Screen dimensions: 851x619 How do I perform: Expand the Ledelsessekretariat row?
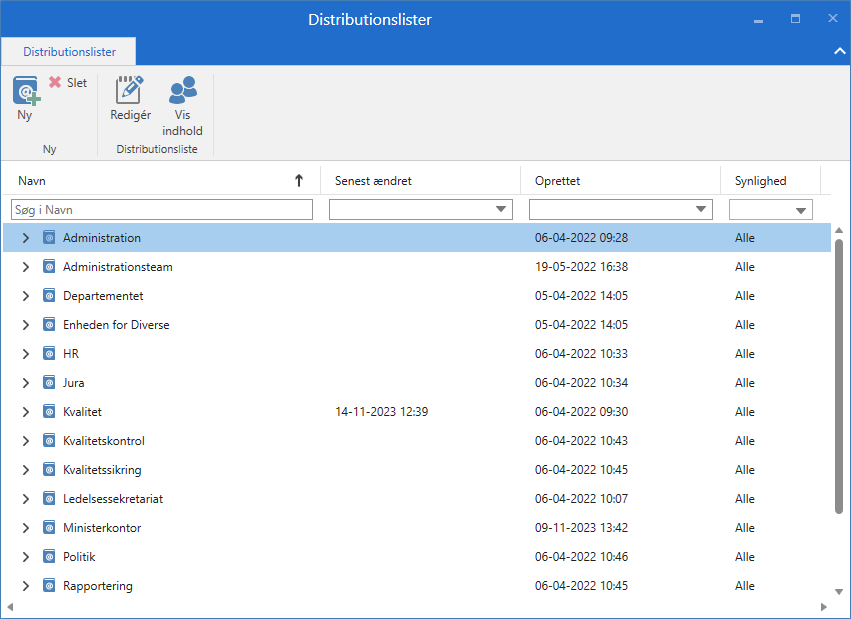tap(26, 499)
